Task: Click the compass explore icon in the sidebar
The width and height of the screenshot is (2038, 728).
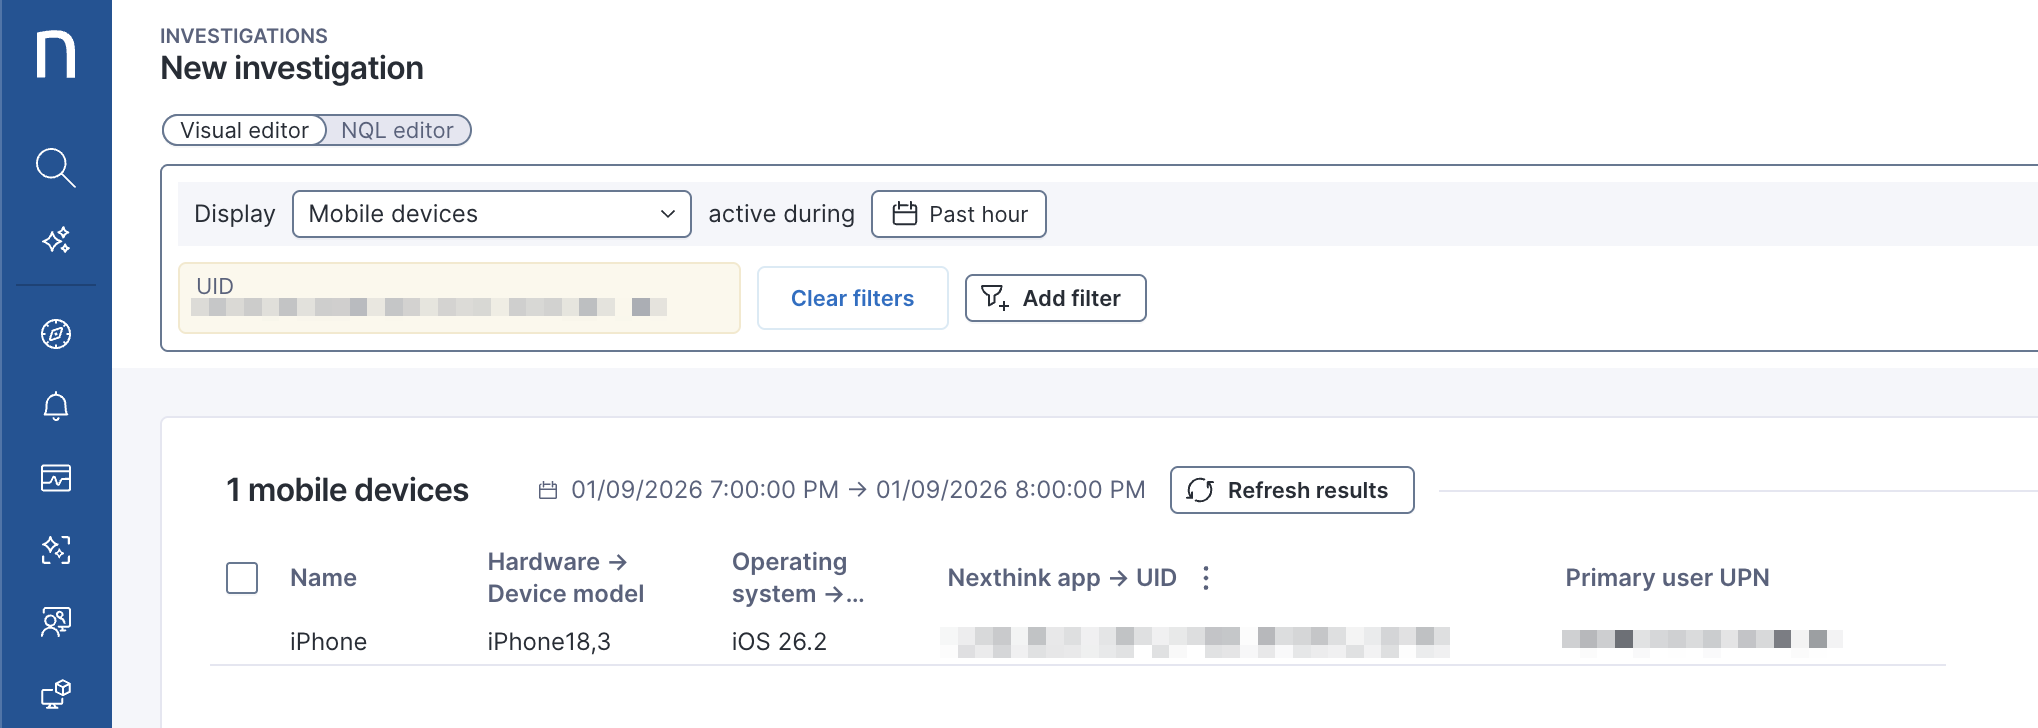Action: [x=56, y=334]
